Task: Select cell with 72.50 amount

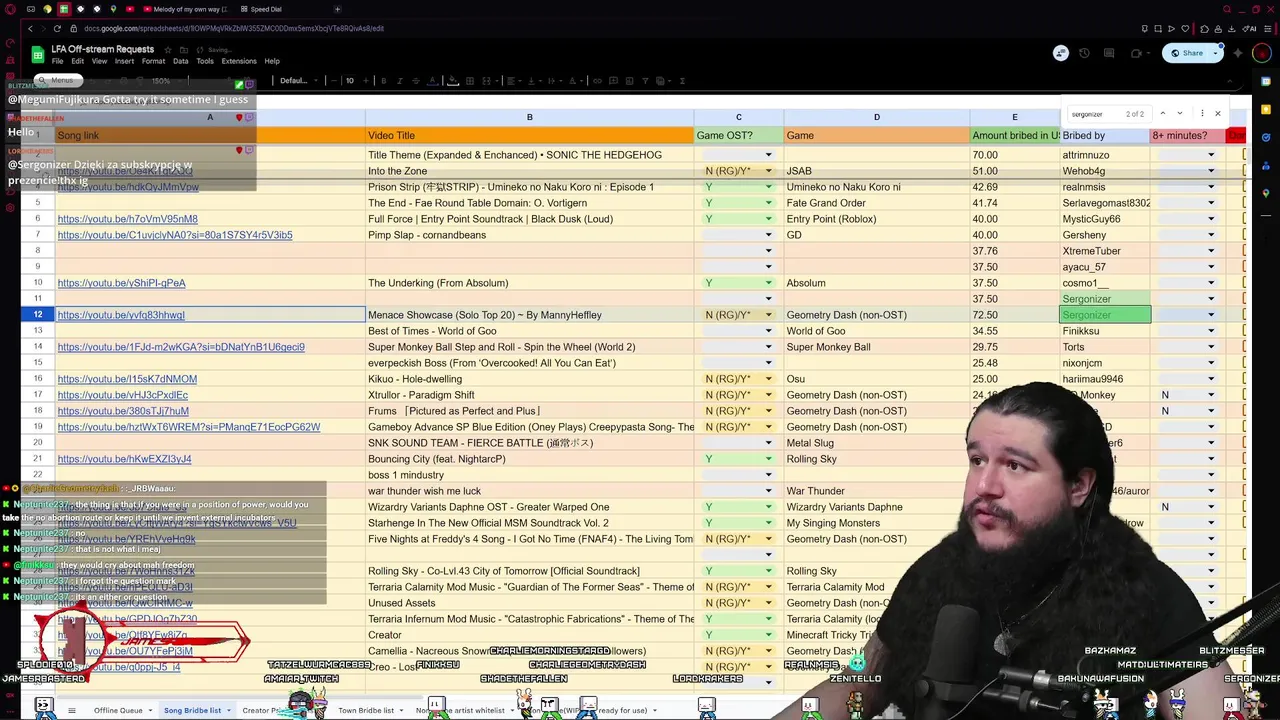Action: click(1014, 315)
